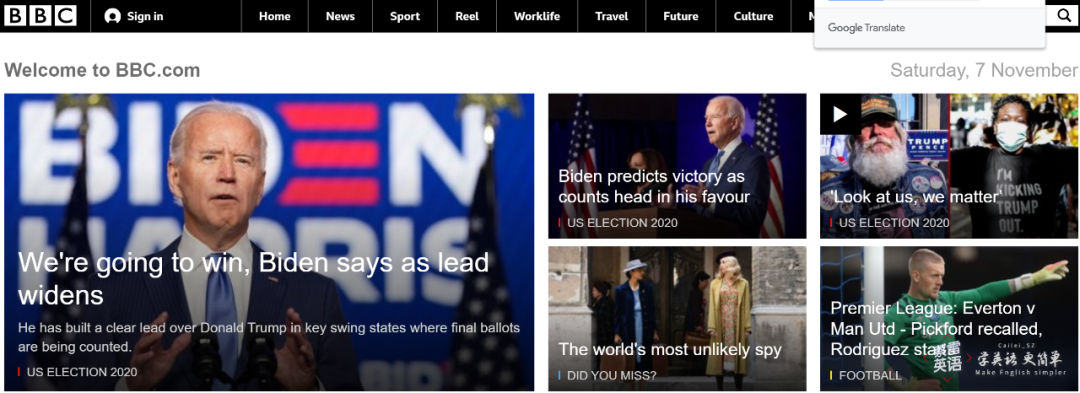Click the Sign in link text
The width and height of the screenshot is (1080, 393).
(145, 17)
